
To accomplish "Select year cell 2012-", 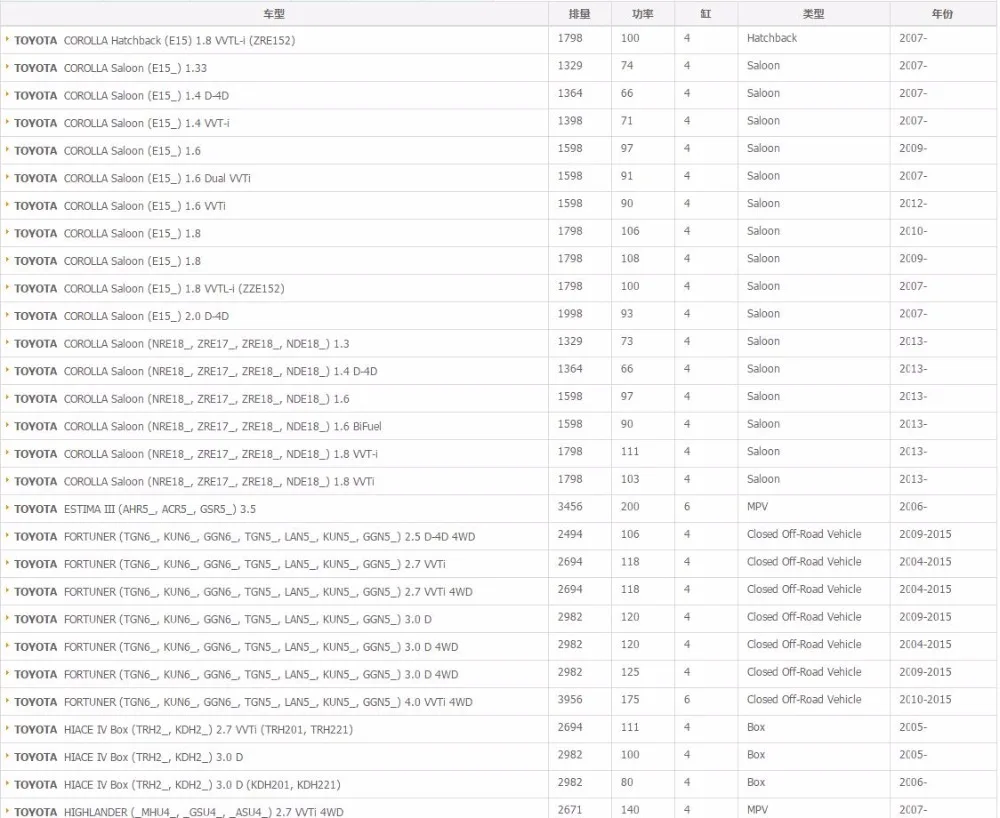I will [913, 203].
